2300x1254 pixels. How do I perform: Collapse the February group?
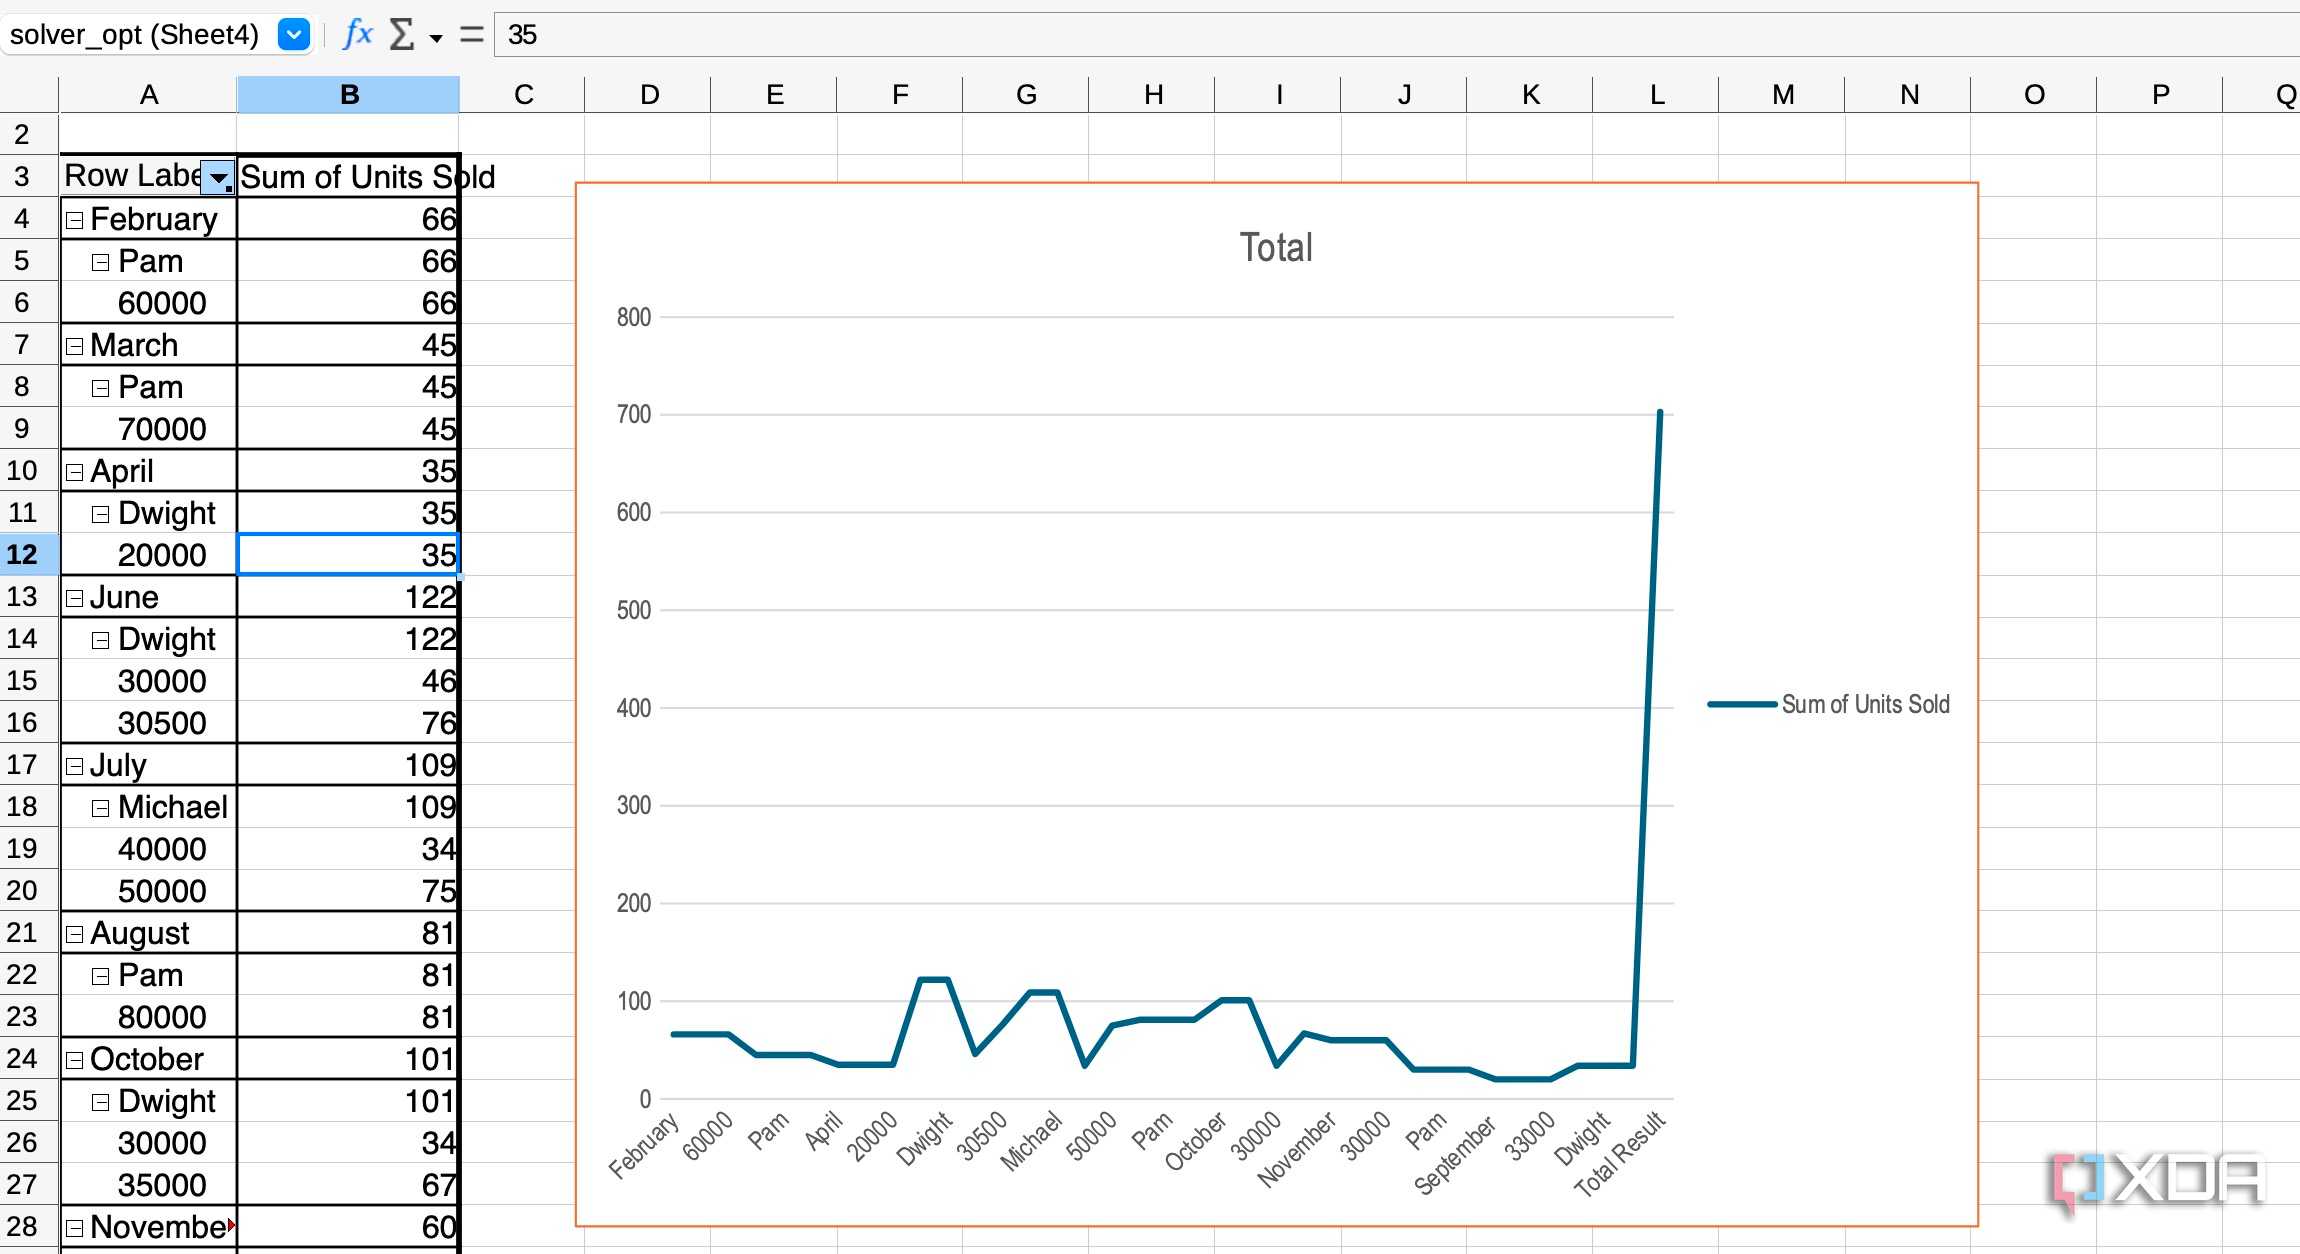click(74, 220)
